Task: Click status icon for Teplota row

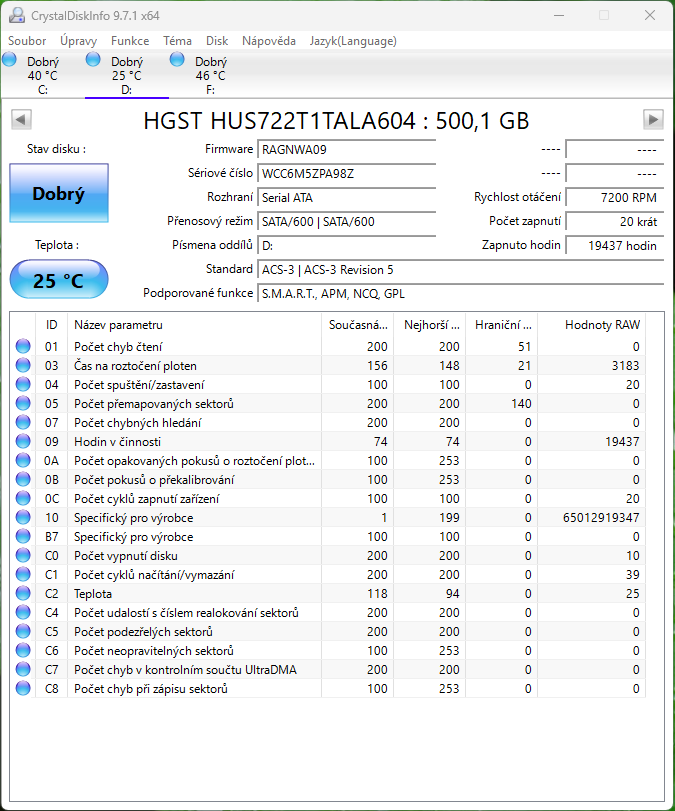Action: point(23,593)
